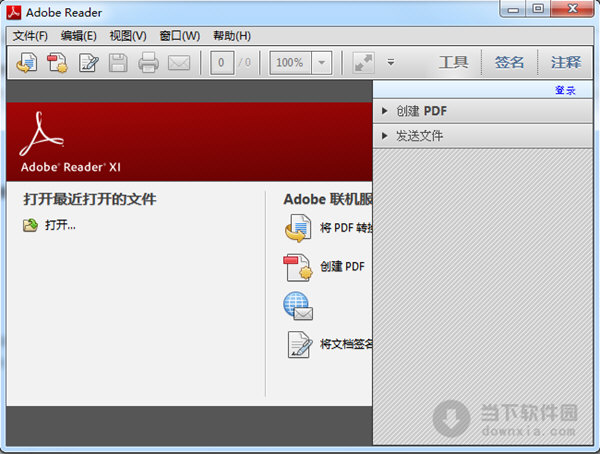Click the 创建 PDF link in online services
Screen dimensions: 600x454
[x=342, y=266]
